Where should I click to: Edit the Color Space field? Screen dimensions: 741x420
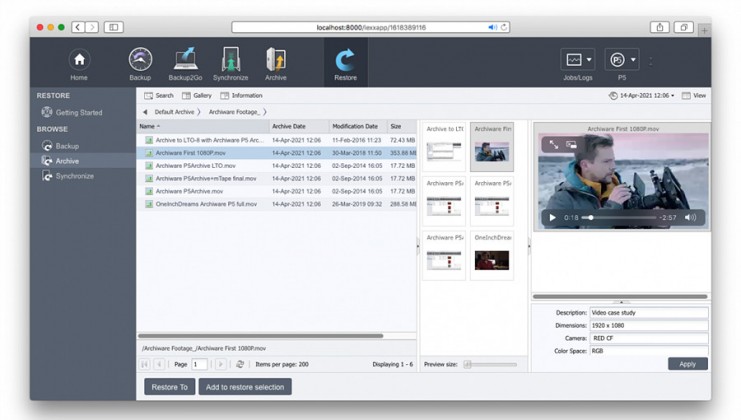pyautogui.click(x=649, y=351)
